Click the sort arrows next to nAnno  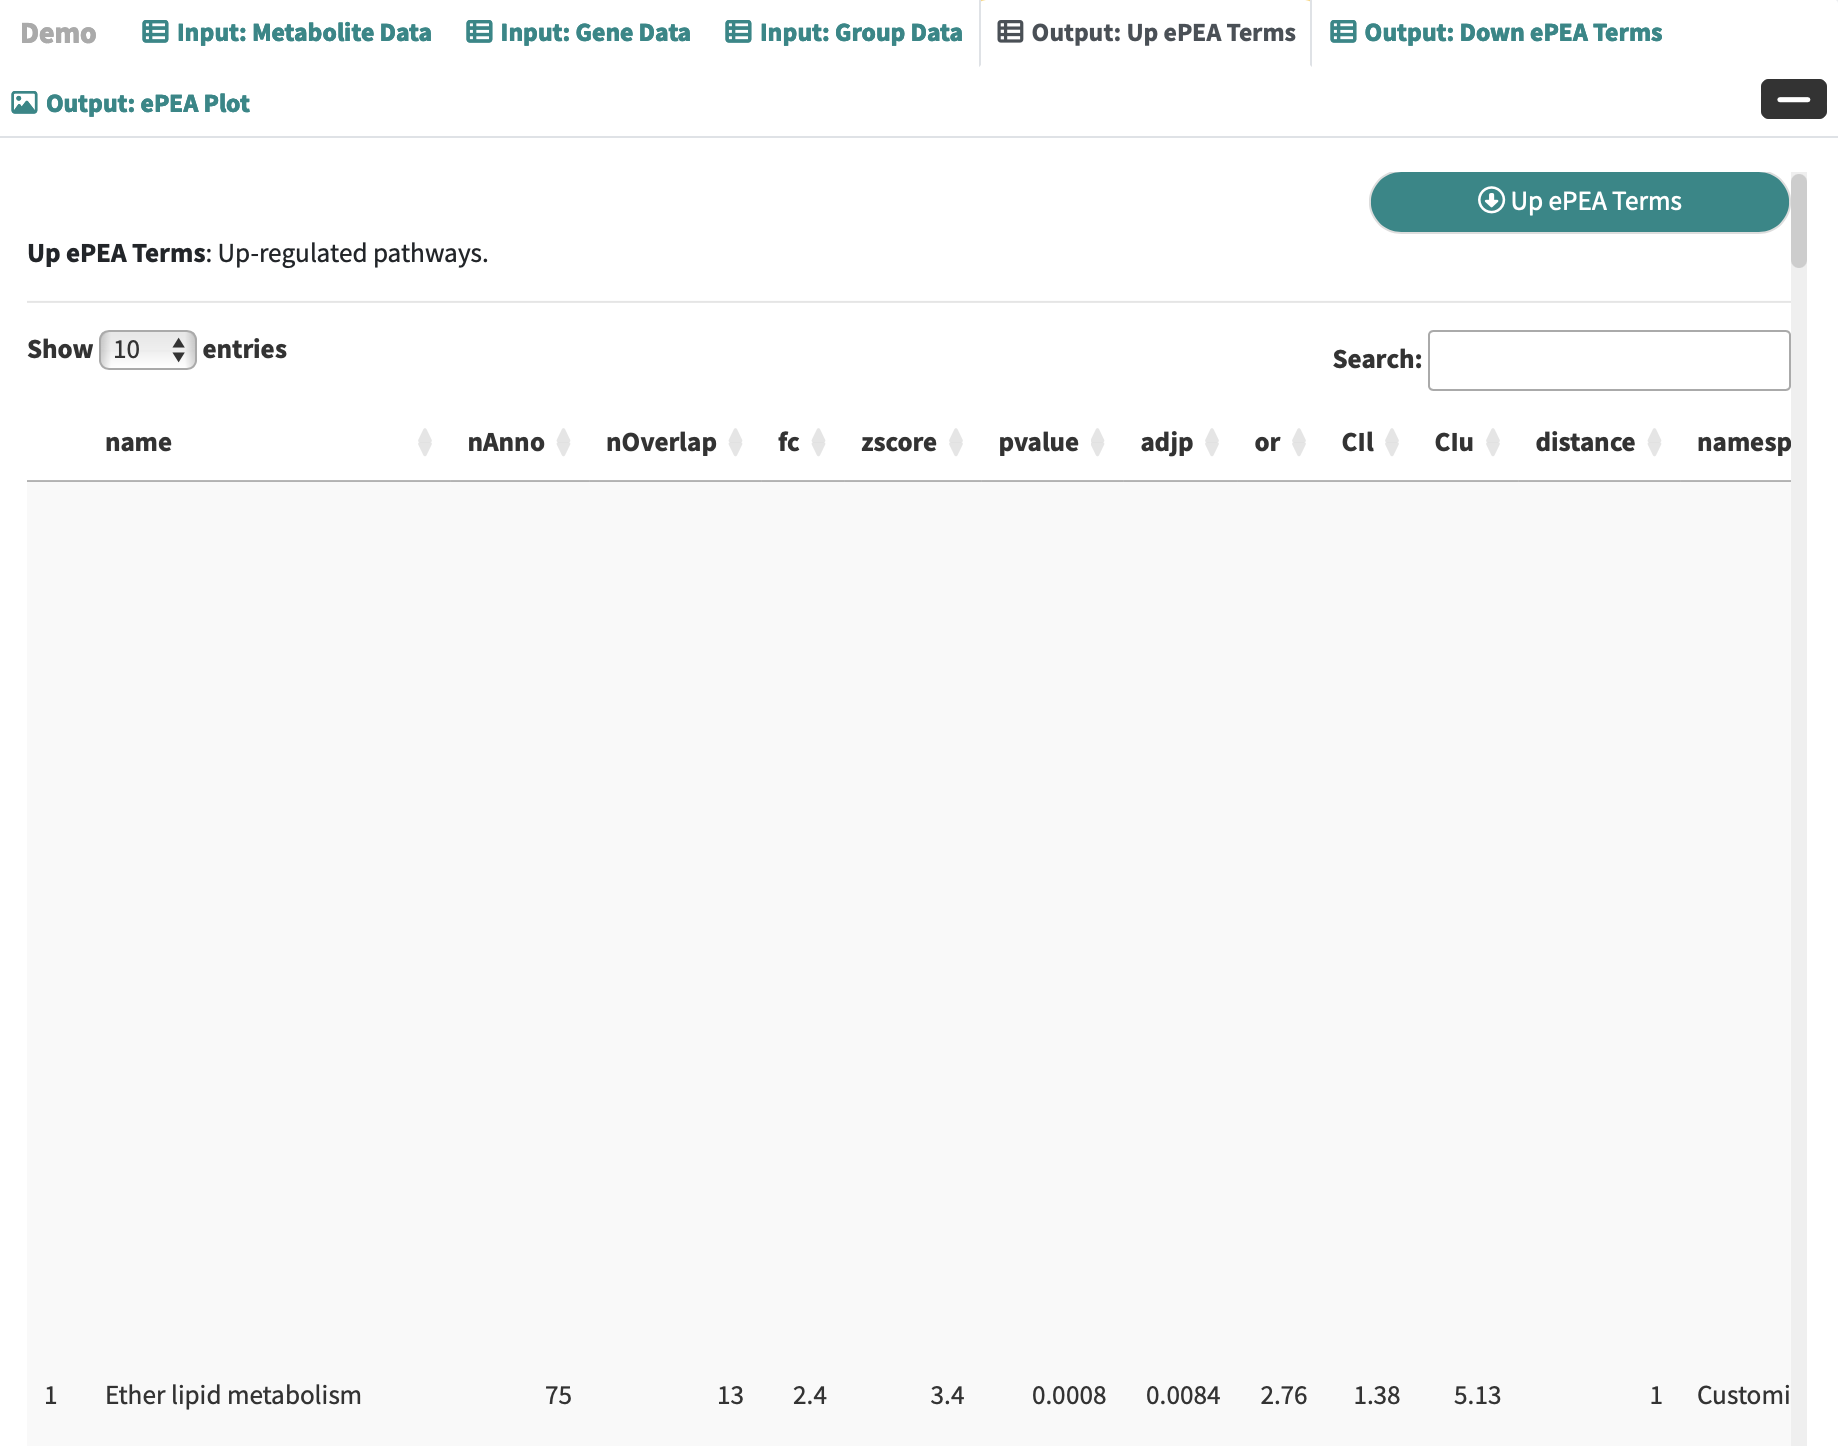[x=563, y=442]
